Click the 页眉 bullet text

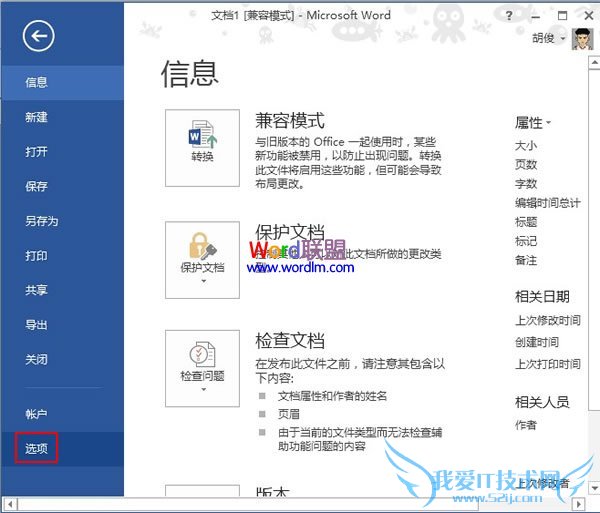pos(289,414)
